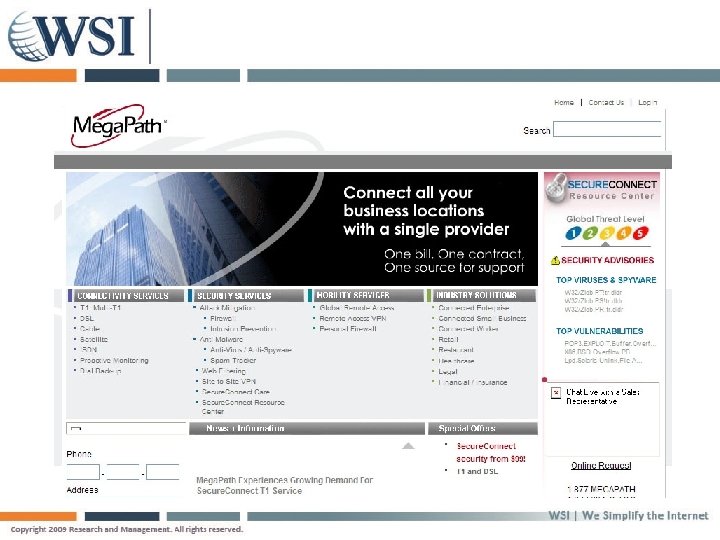Viewport: 720px width, 540px height.
Task: Open the Satellite connectivity link
Action: pos(94,339)
